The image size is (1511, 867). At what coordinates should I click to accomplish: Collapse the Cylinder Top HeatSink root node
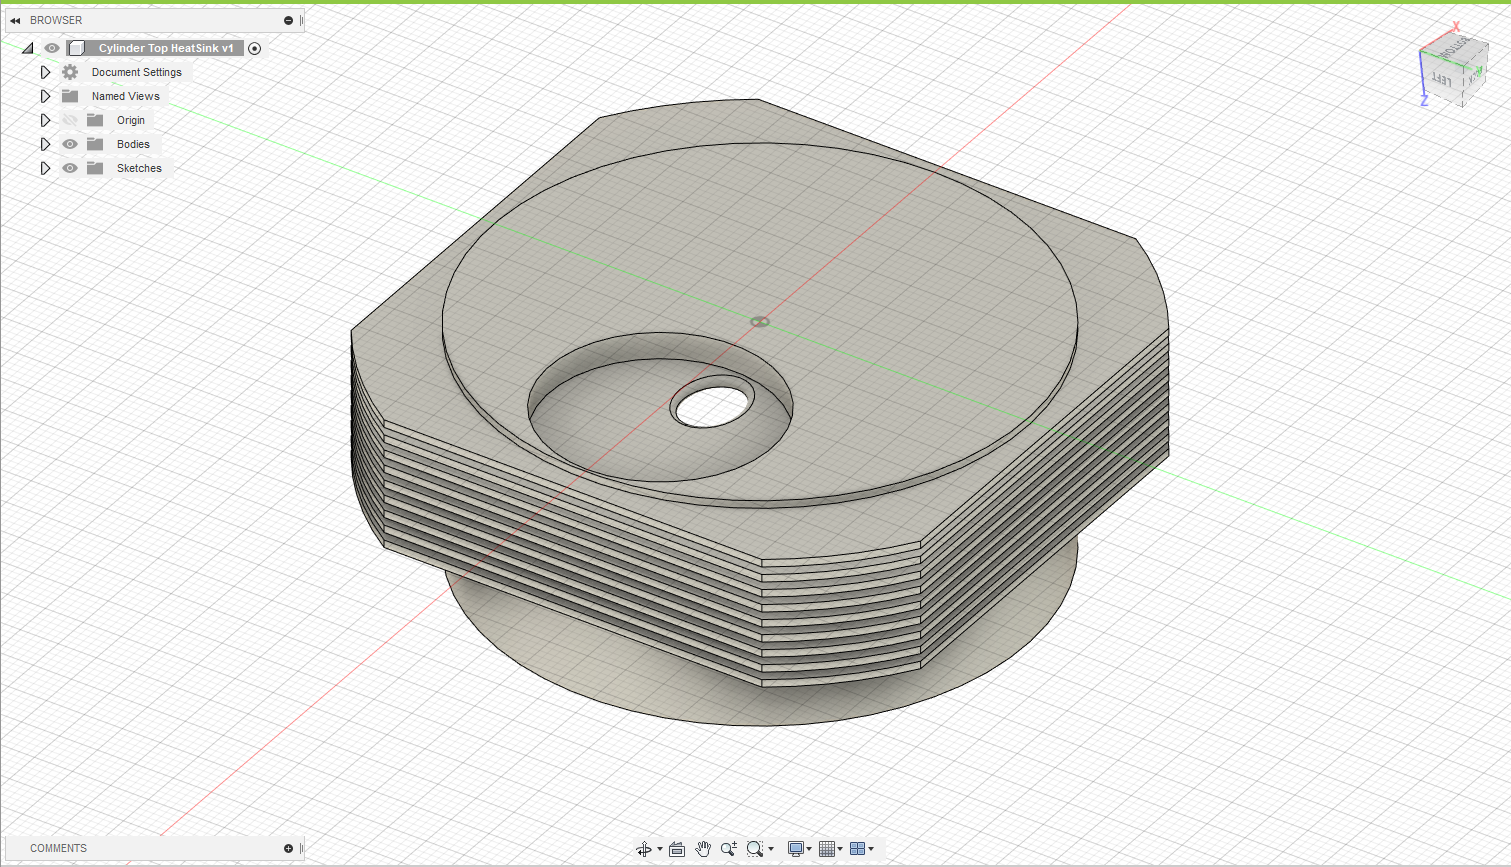[28, 48]
